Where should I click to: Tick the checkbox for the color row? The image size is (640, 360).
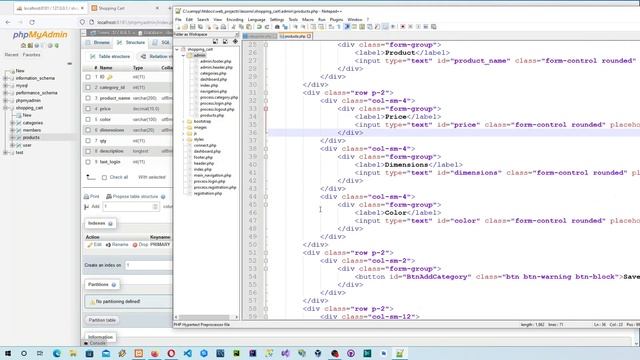point(88,119)
